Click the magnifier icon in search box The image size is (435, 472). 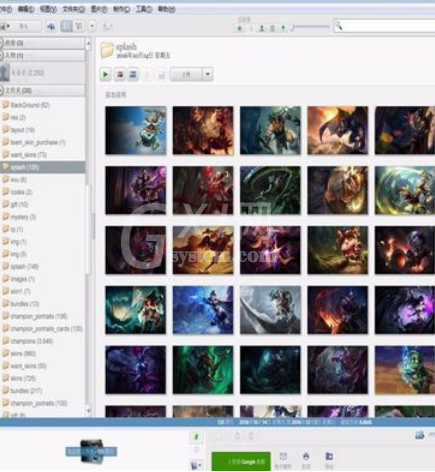pos(338,25)
